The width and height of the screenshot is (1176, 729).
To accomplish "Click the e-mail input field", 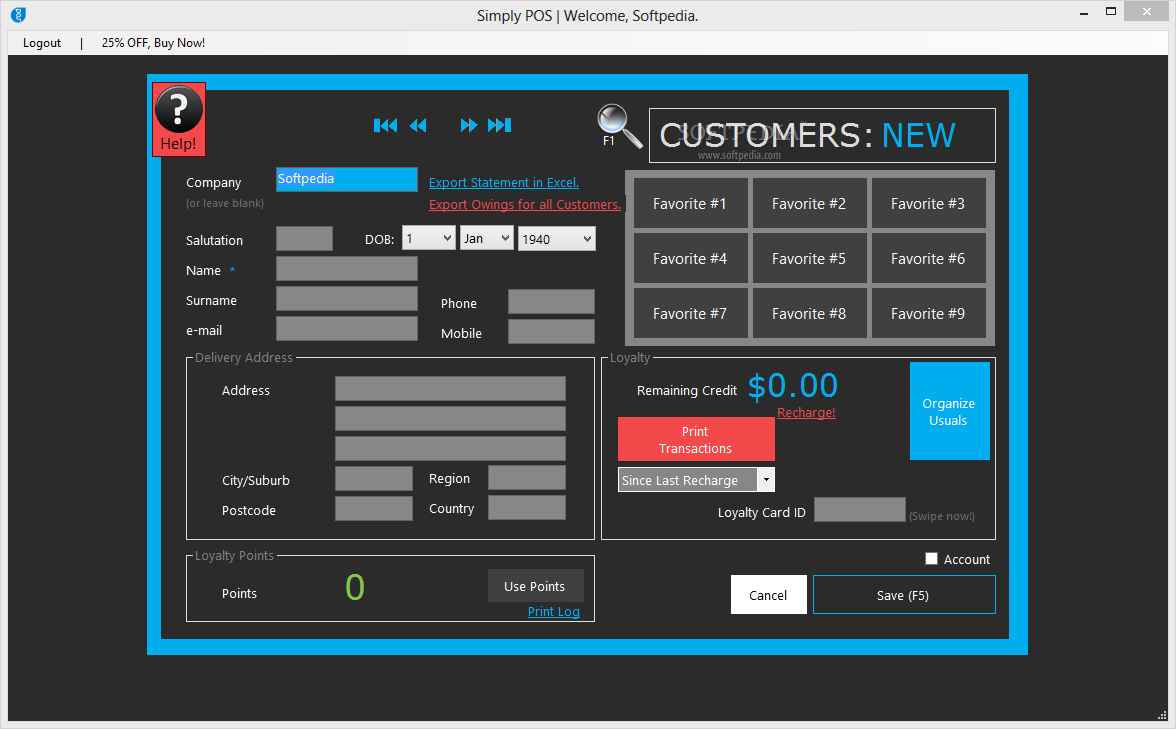I will coord(346,328).
